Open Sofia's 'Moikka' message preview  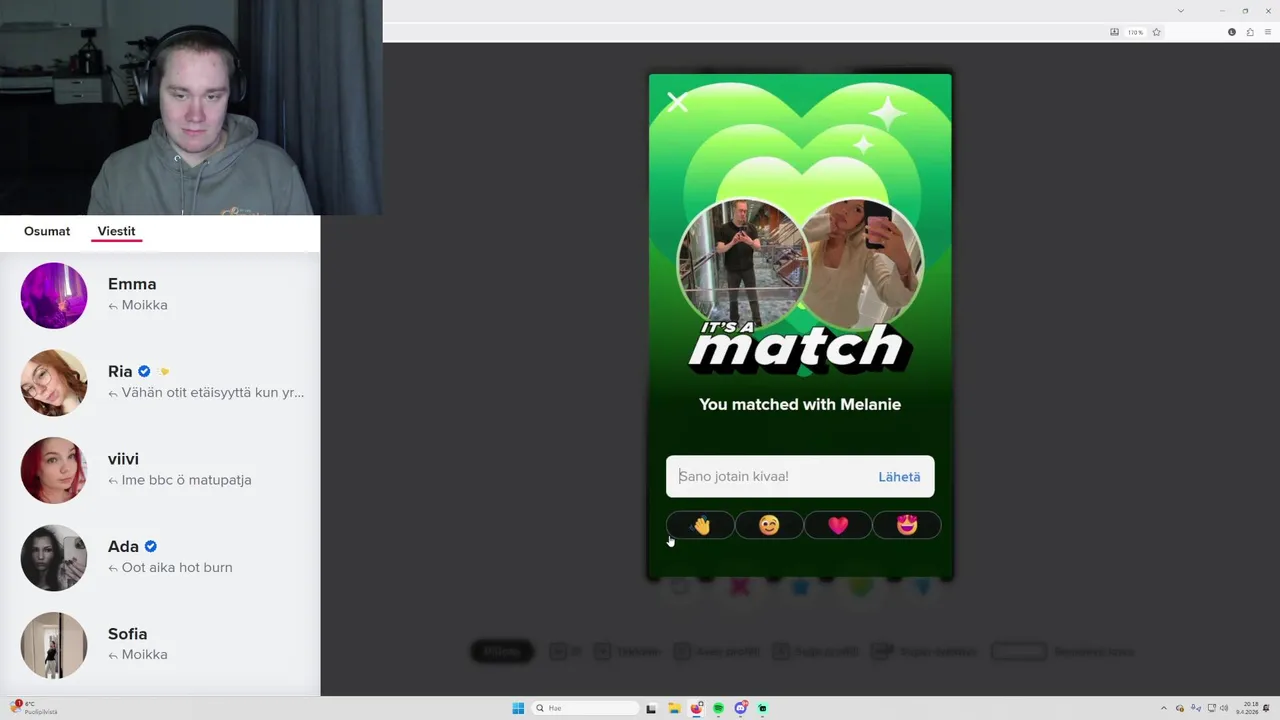click(137, 654)
